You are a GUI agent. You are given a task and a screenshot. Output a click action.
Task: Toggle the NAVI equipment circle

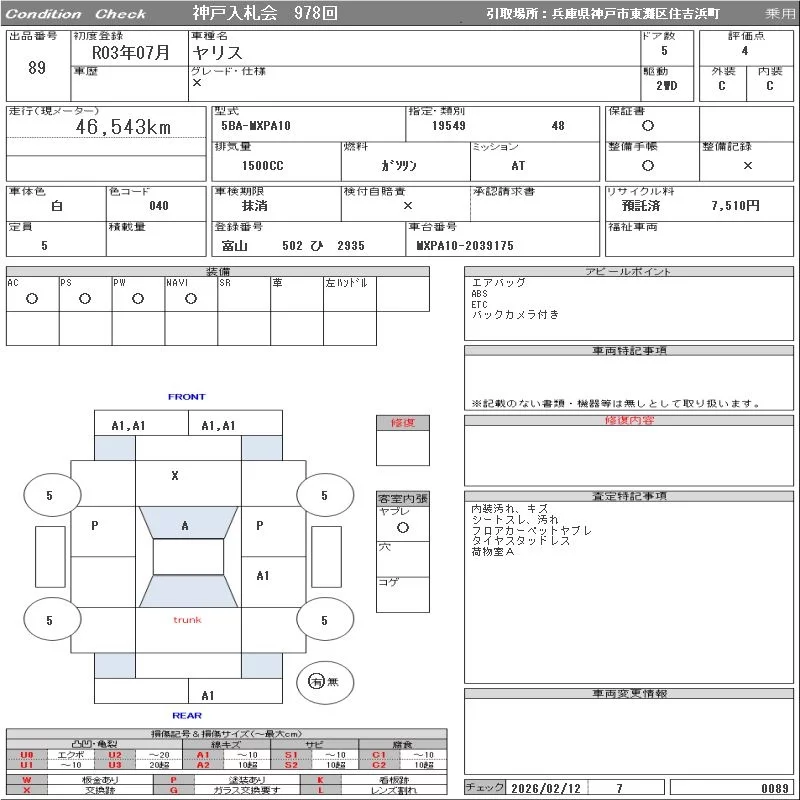click(192, 299)
